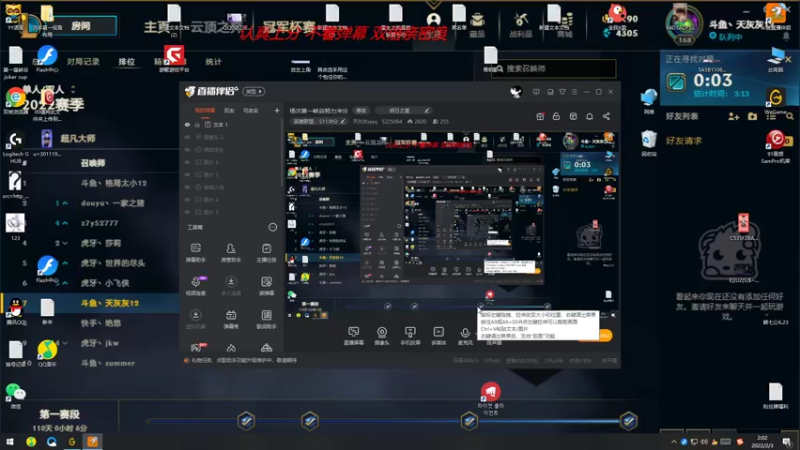
Task: Open the 弹幕助手 tool in toolbox
Action: coord(195,253)
